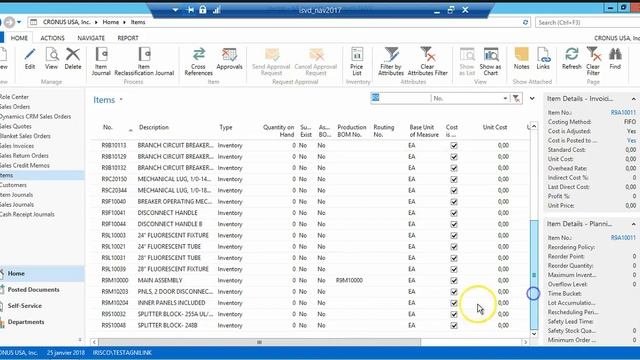Toggle Cost is Adjusted checkbox for R9M10000
Screen dimensions: 640x360
tap(454, 280)
